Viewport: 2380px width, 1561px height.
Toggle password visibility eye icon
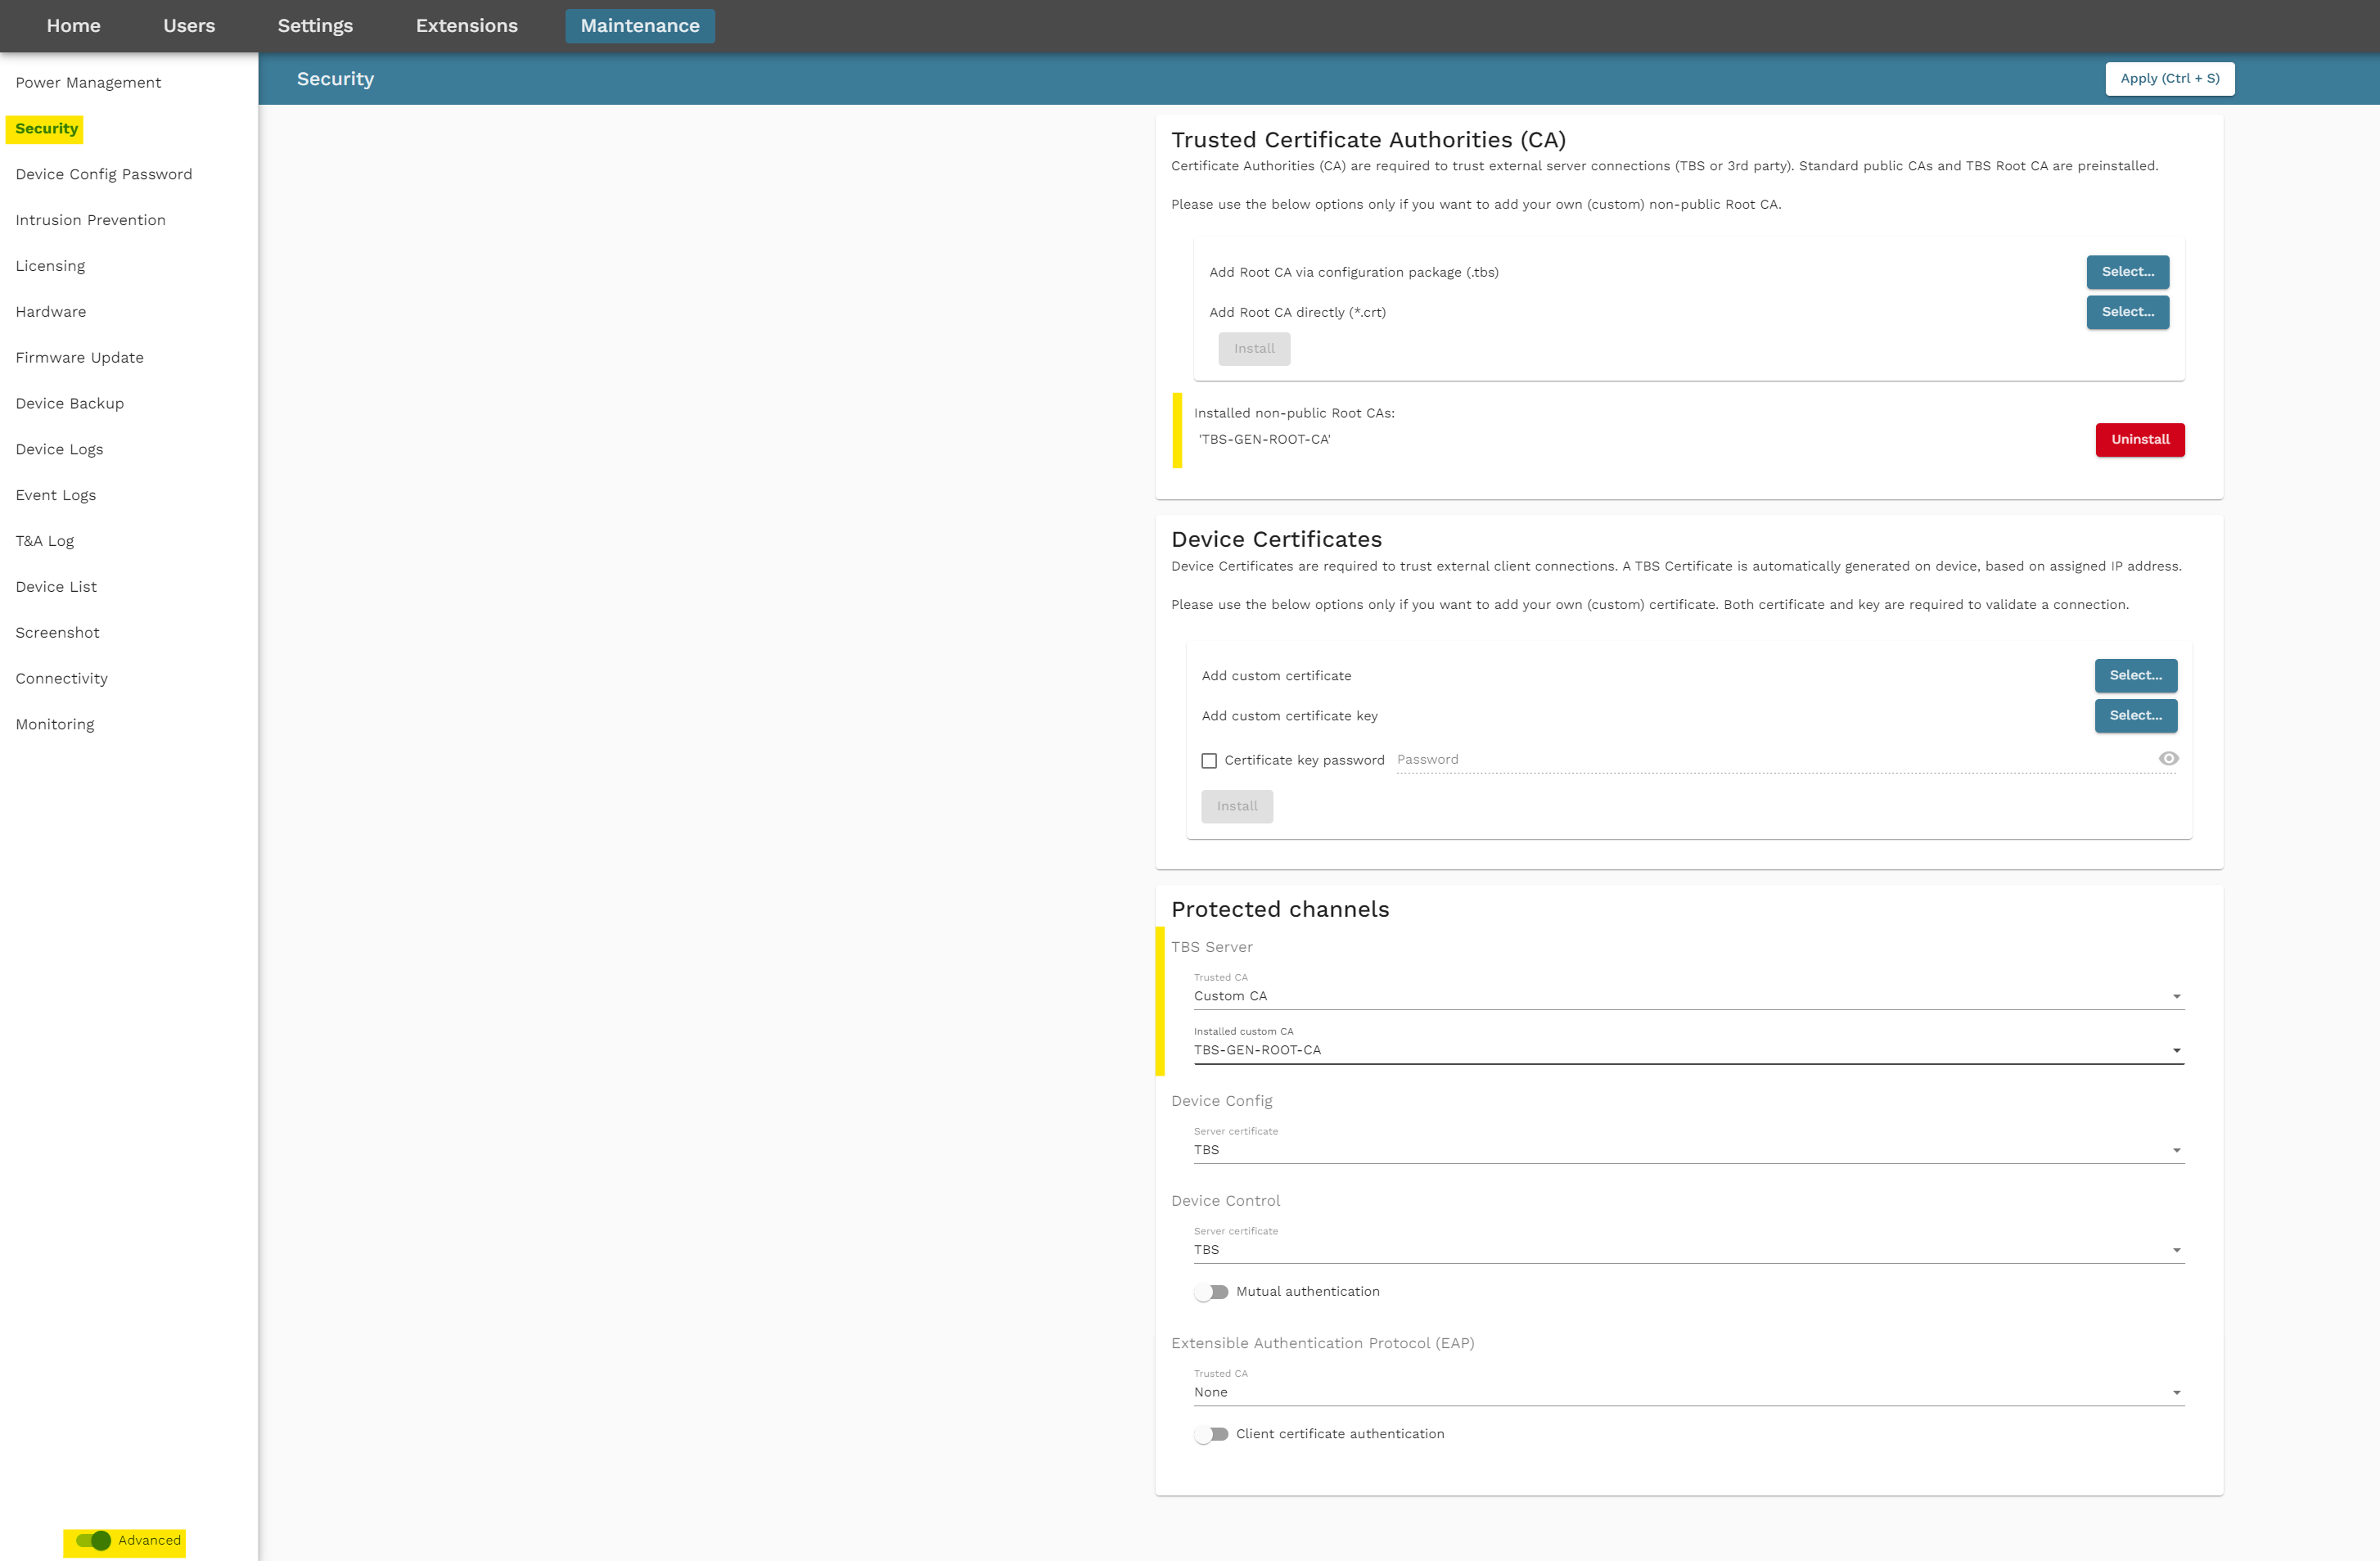click(2168, 759)
